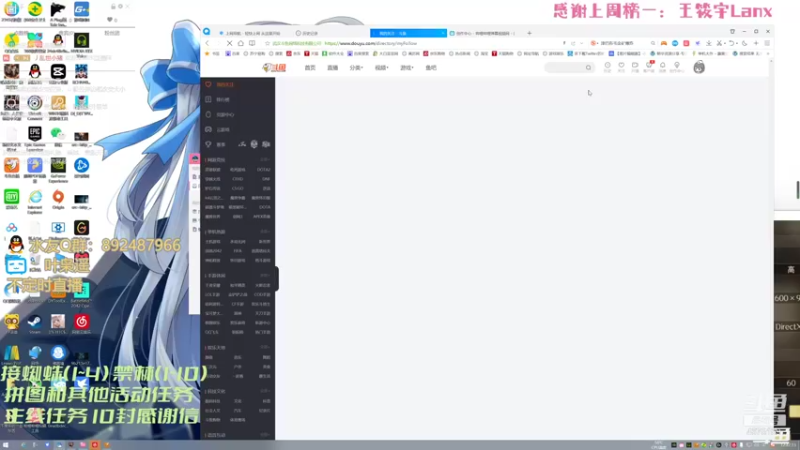This screenshot has width=800, height=450.
Task: Click the game controller toolbar icon
Action: [x=664, y=43]
